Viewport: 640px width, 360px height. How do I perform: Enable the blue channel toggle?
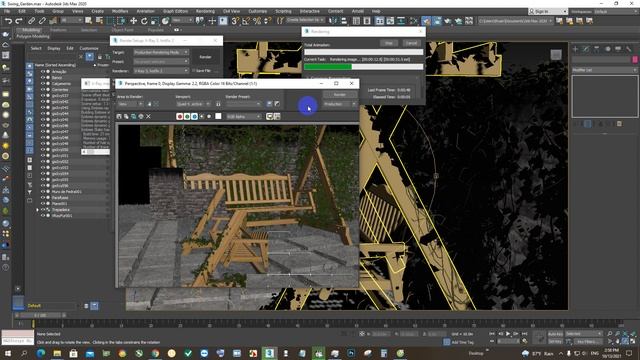pyautogui.click(x=194, y=116)
